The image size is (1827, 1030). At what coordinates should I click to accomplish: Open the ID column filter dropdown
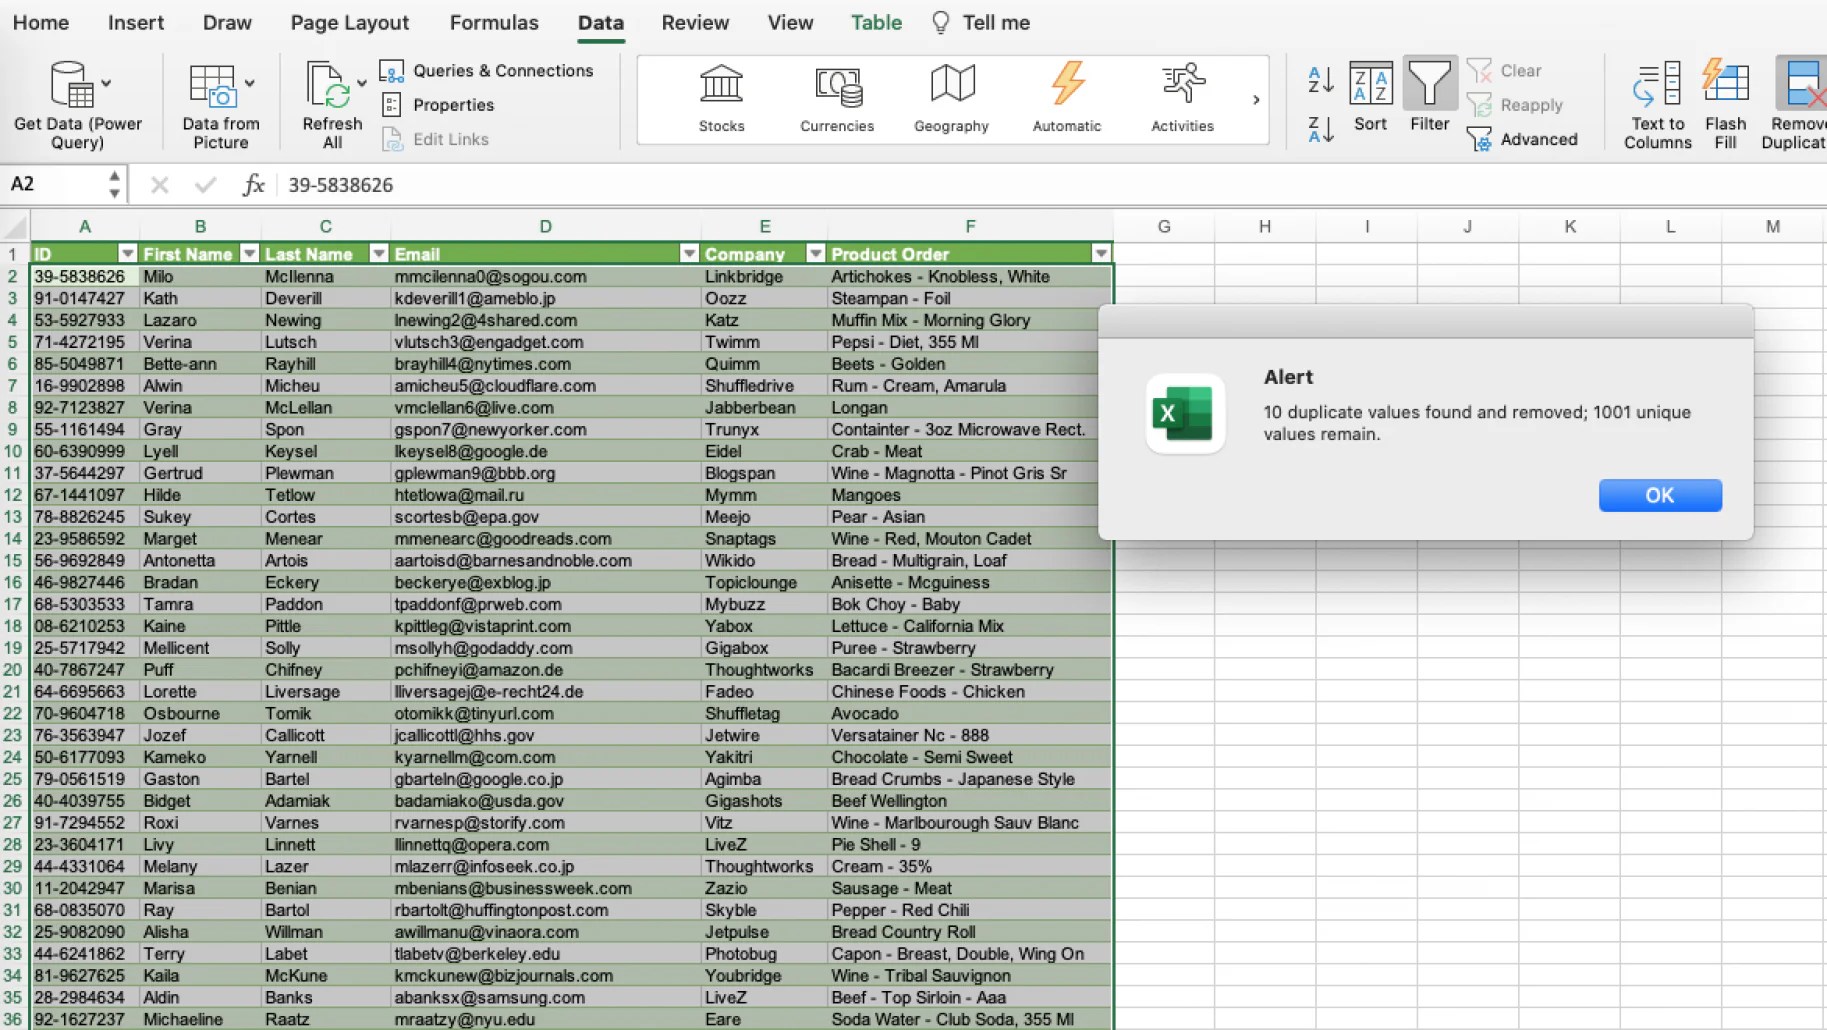point(127,253)
